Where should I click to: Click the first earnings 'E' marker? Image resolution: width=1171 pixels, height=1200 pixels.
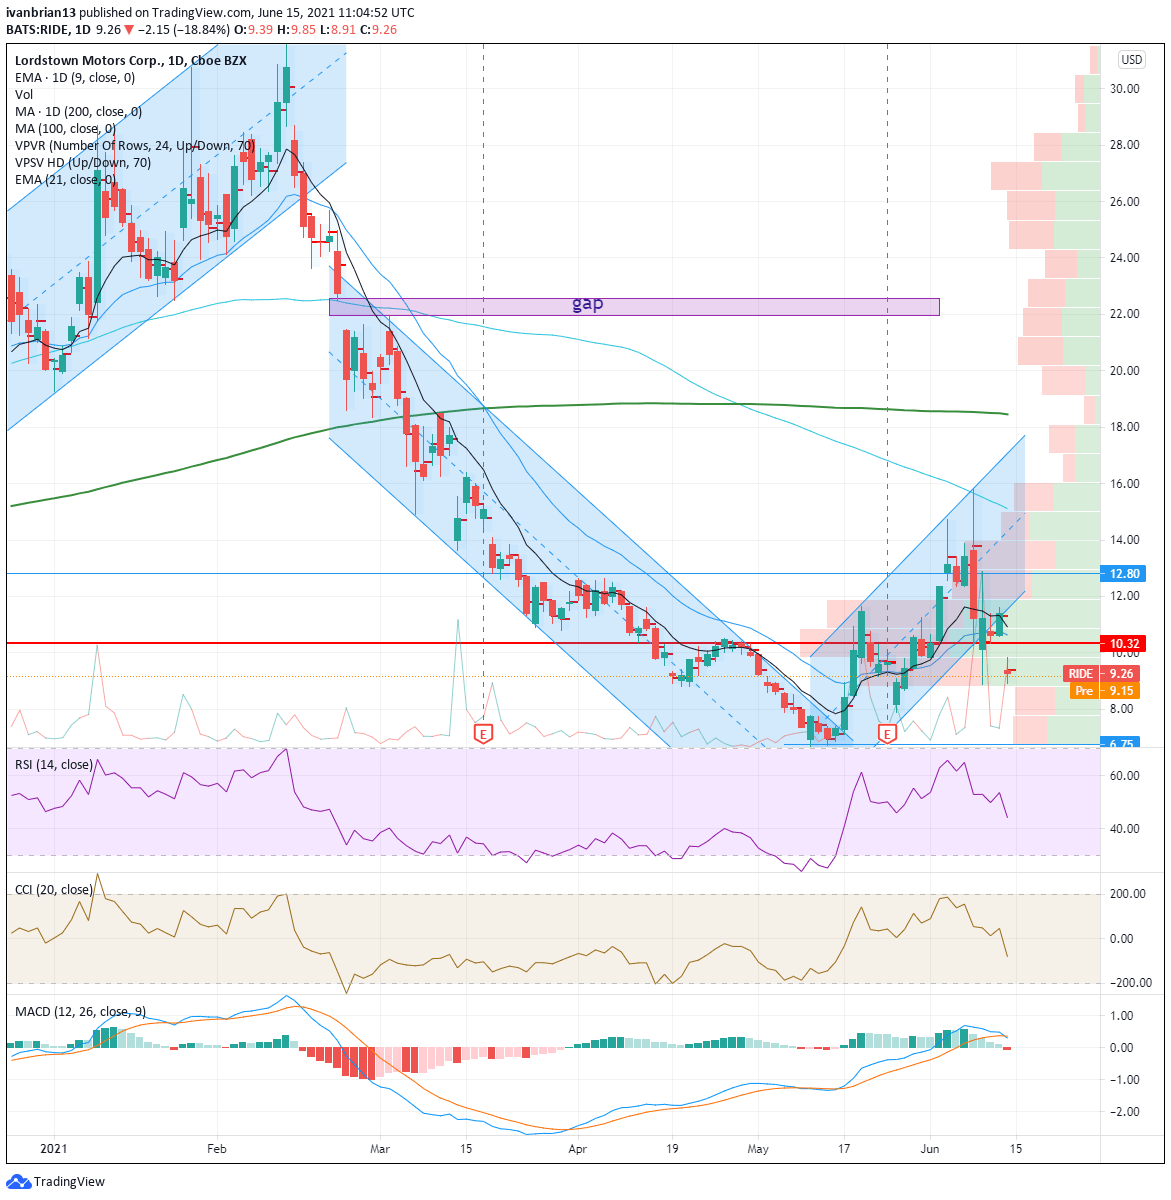coord(484,735)
